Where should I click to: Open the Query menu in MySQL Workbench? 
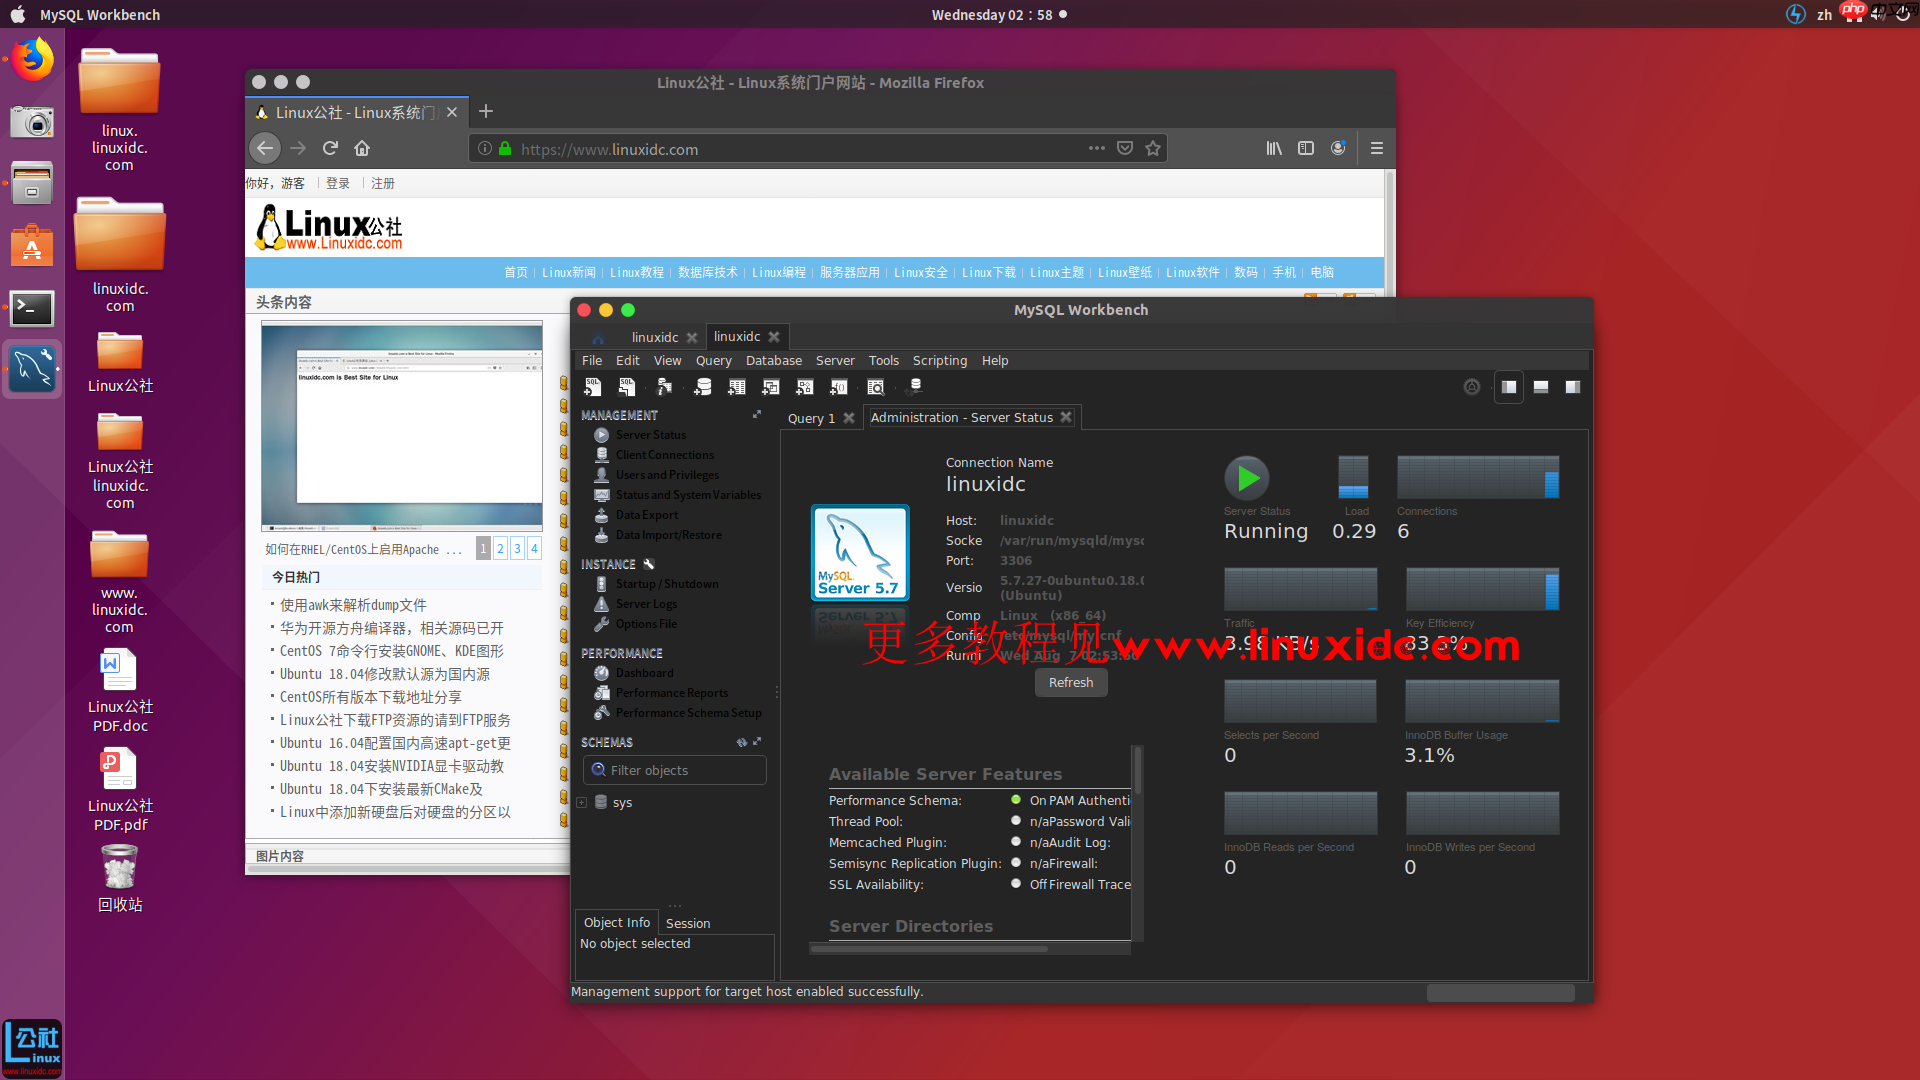click(714, 360)
